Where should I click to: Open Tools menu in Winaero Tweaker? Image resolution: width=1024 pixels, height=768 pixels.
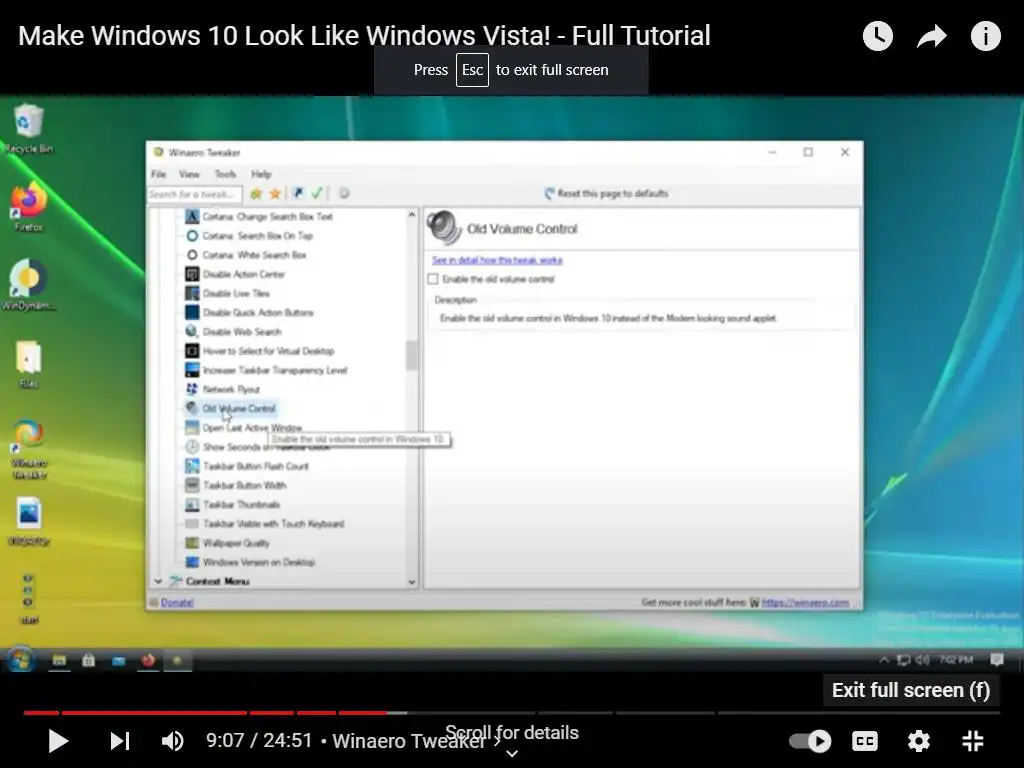pyautogui.click(x=225, y=174)
